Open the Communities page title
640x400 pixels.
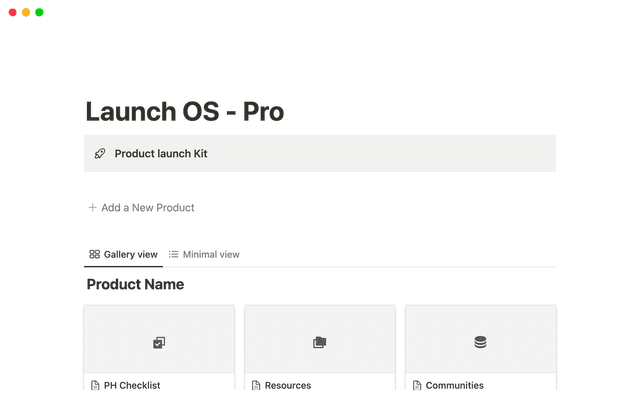455,386
